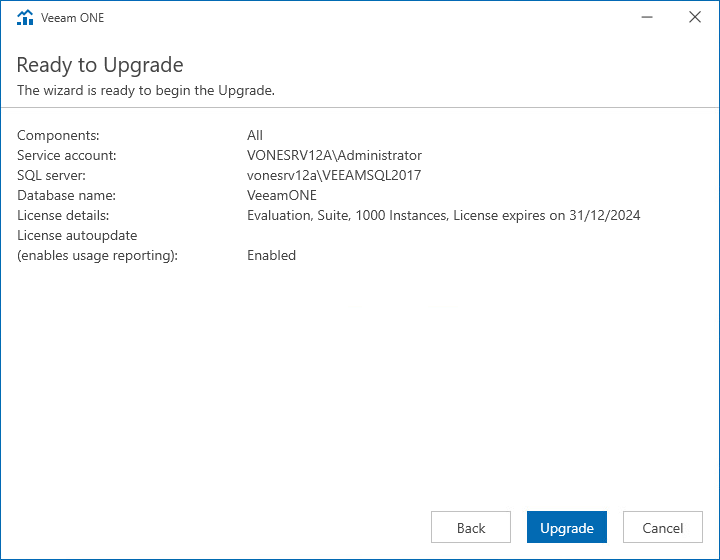720x560 pixels.
Task: Go back with the Back button
Action: tap(471, 527)
